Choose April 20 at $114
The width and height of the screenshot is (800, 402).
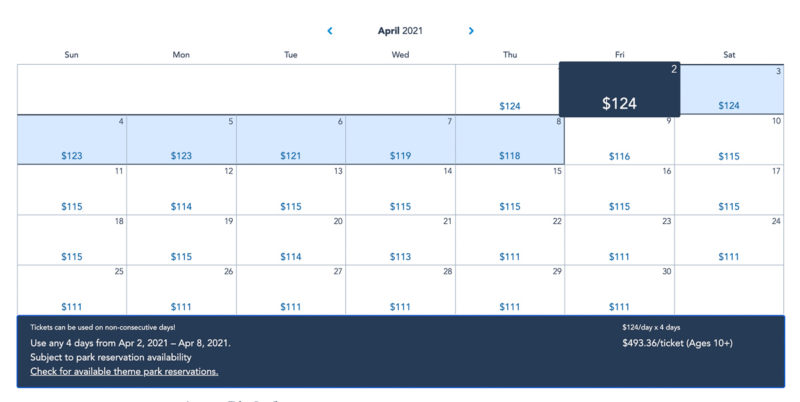click(x=291, y=240)
